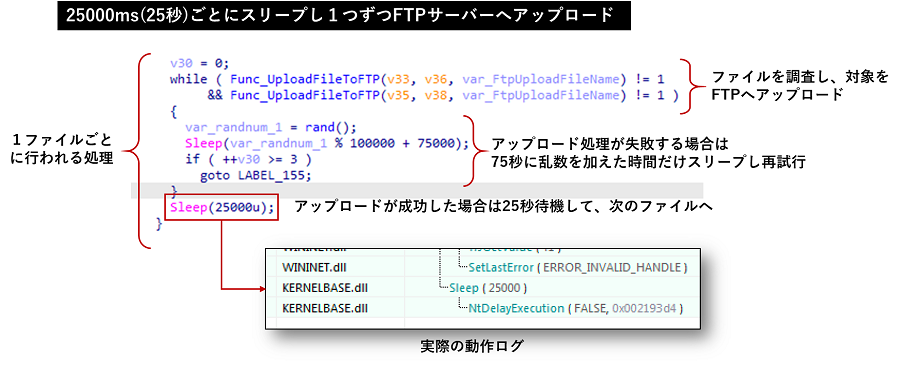This screenshot has height=365, width=900.
Task: Select KERNELBASE.dll cell in NtDelayExecution row
Action: click(325, 308)
